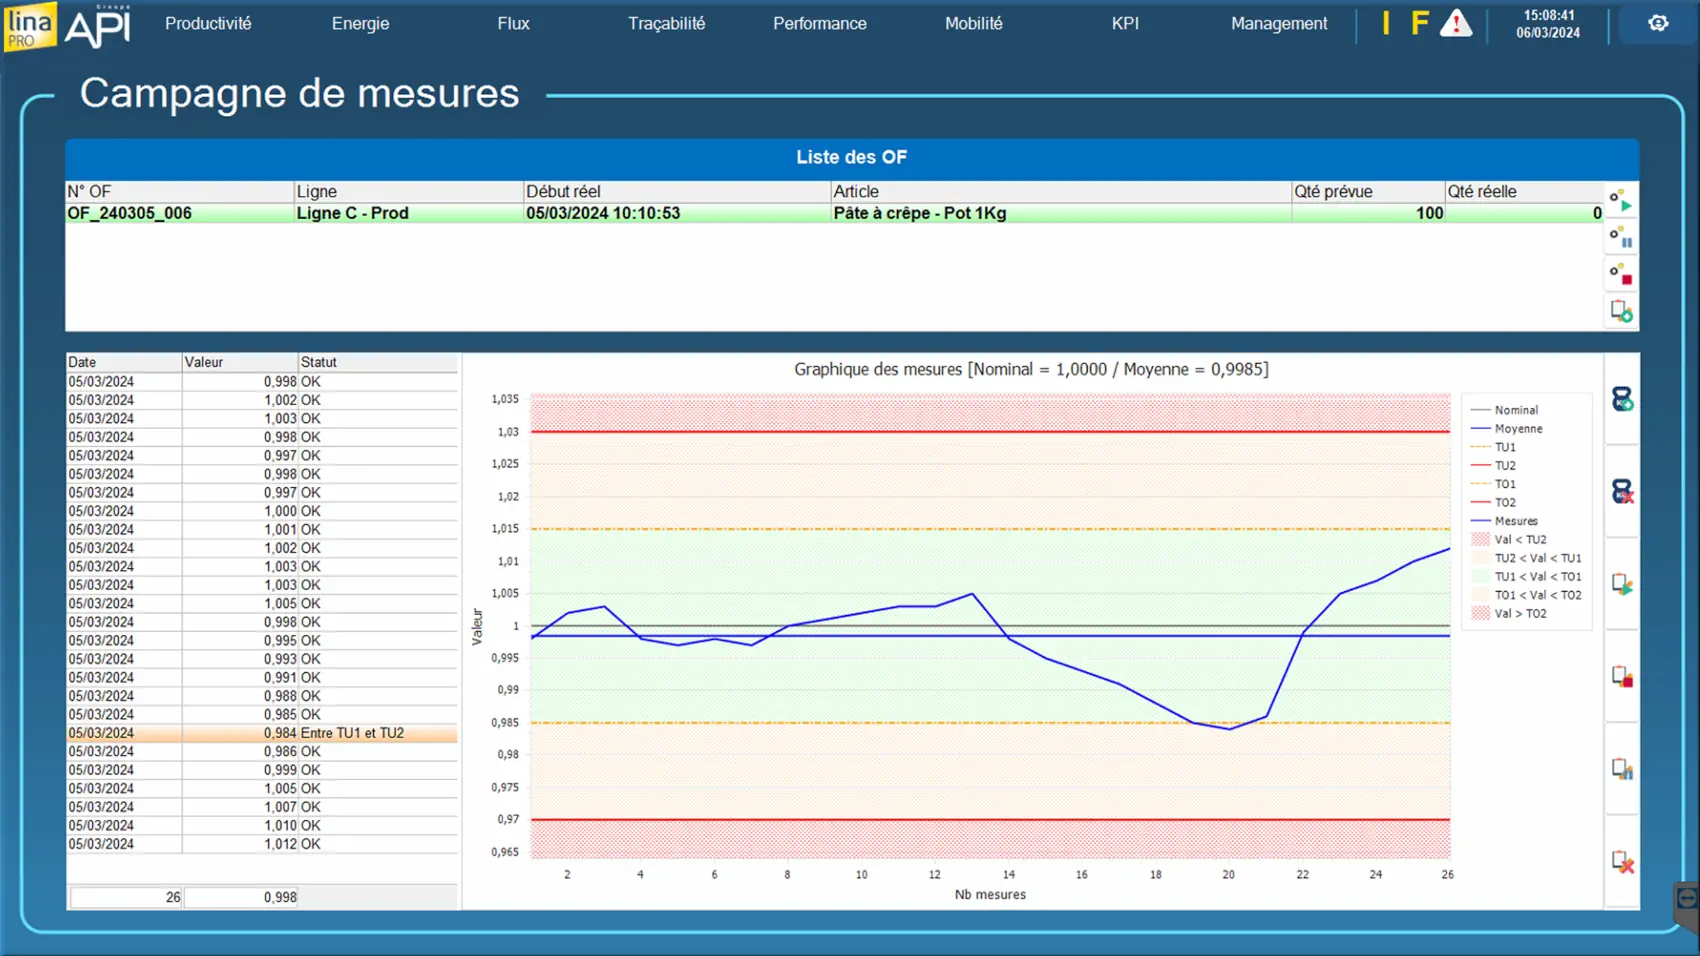The height and width of the screenshot is (956, 1700).
Task: Open the Traçabilité menu
Action: (666, 23)
